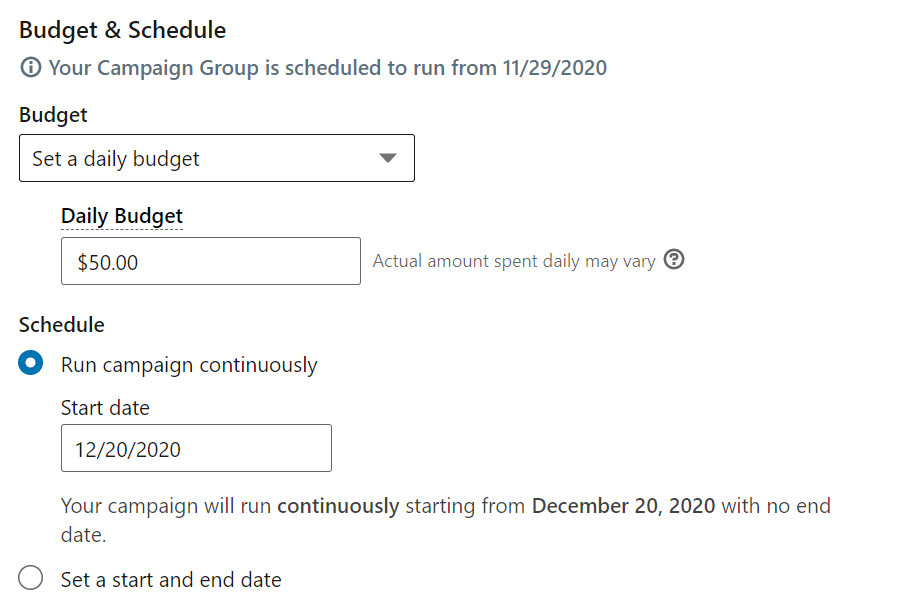This screenshot has height=614, width=902.
Task: Open the budget type dropdown arrow
Action: pos(388,158)
